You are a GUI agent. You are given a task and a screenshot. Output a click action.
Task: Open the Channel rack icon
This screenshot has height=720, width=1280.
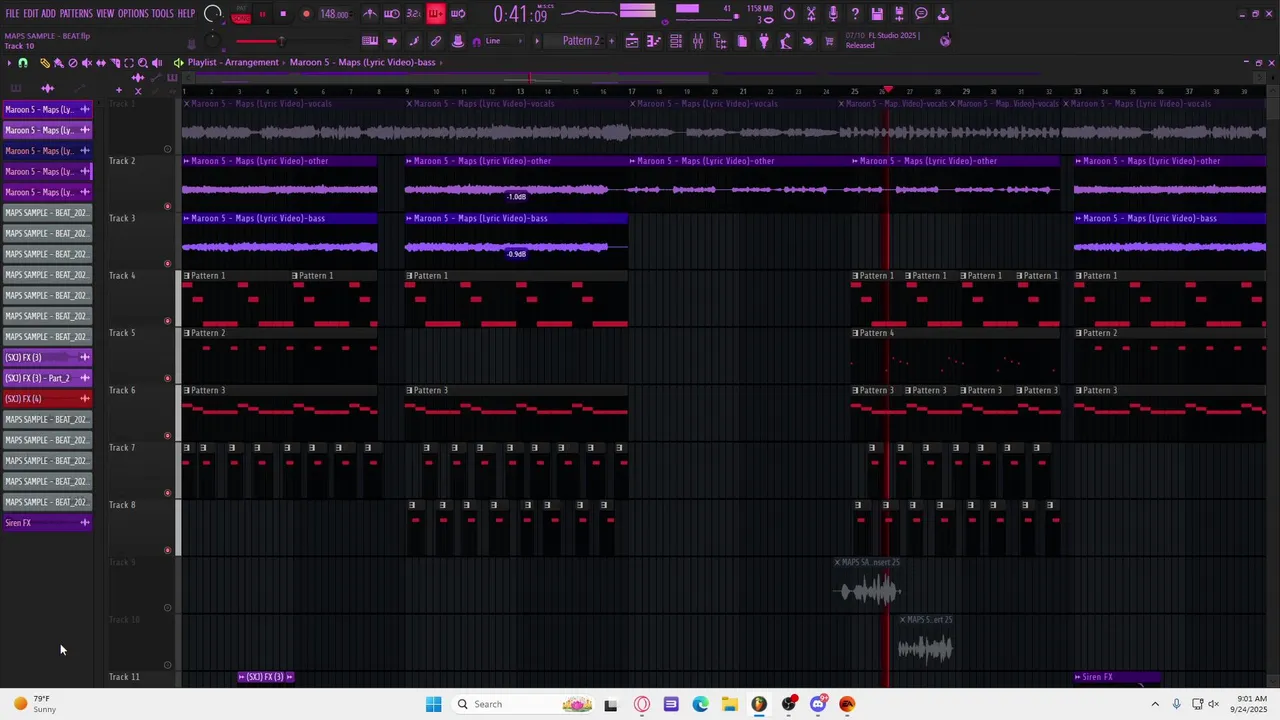tap(676, 41)
